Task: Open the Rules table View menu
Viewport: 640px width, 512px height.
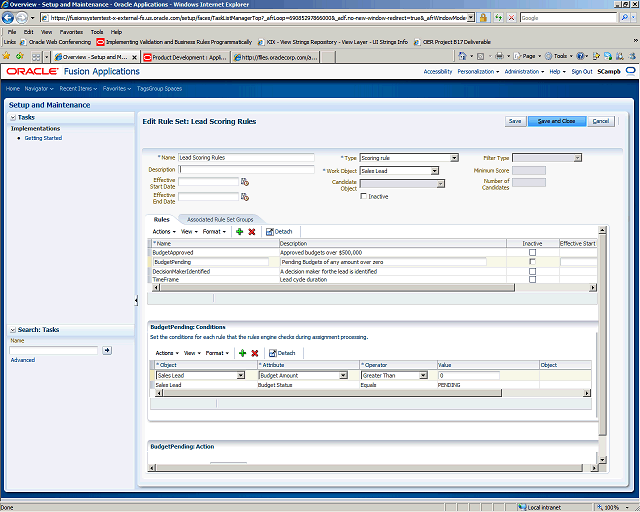Action: (x=189, y=232)
